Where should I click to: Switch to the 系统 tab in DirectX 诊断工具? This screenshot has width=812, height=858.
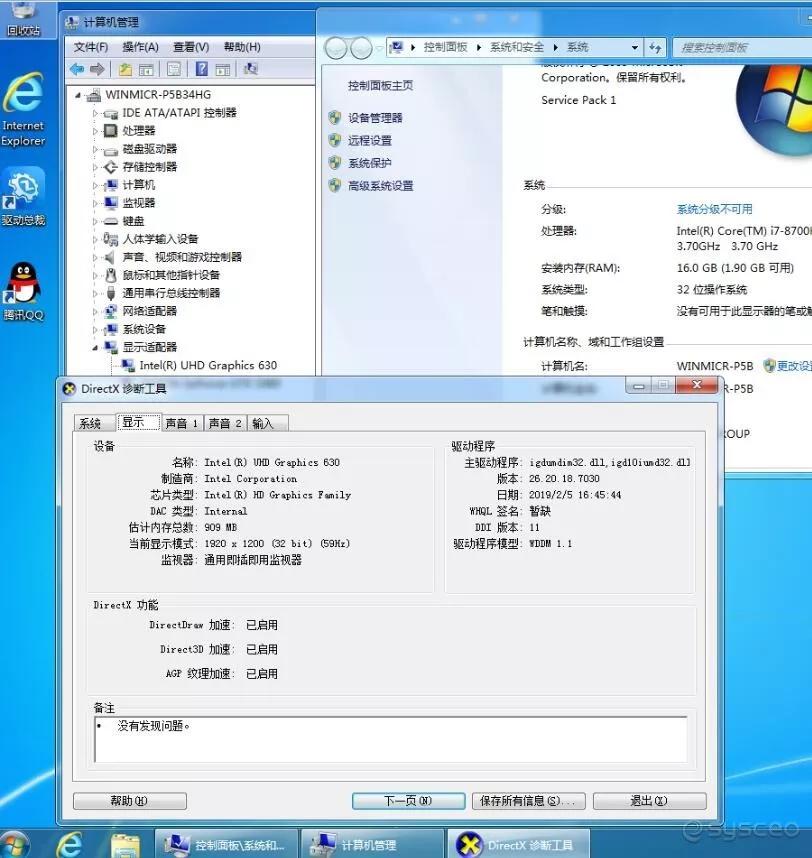91,422
